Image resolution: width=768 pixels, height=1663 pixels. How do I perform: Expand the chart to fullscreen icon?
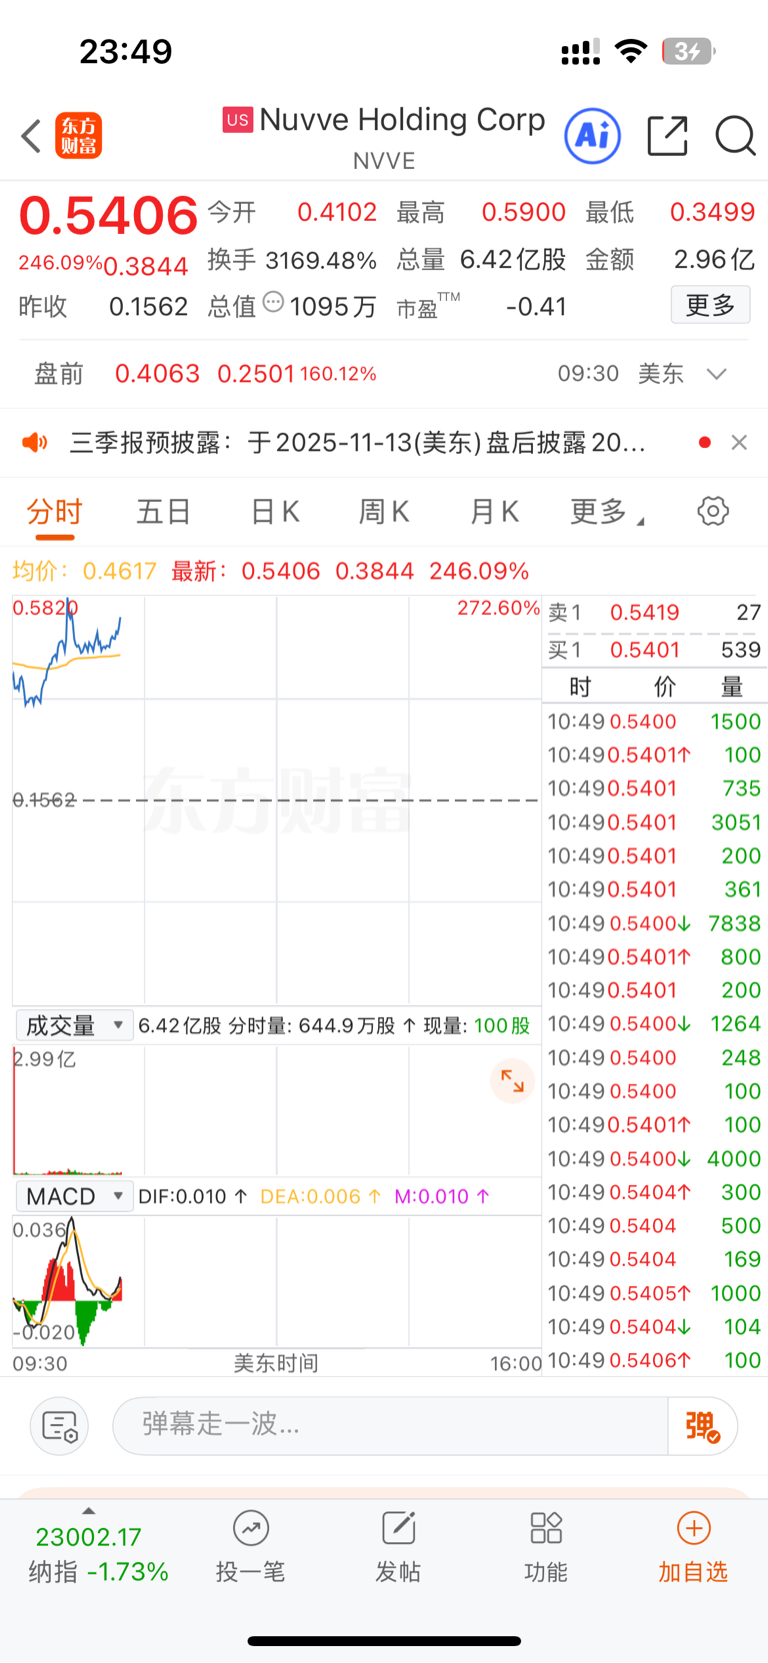click(512, 1081)
